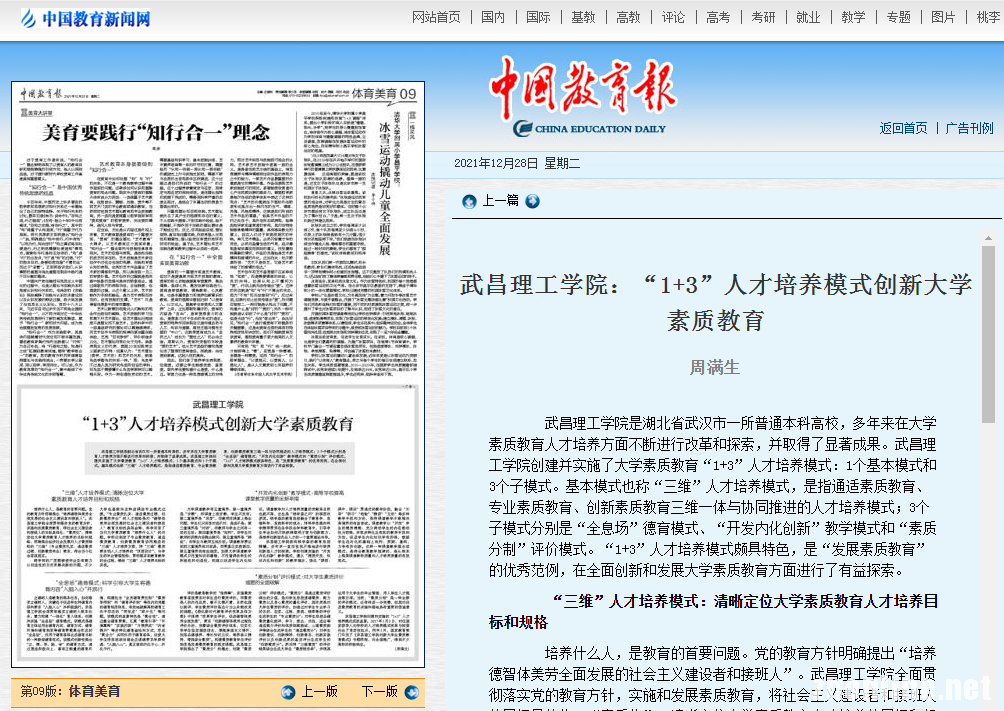Click the right arrow icon after 上一篇
Screen dimensions: 1004x711
point(532,202)
